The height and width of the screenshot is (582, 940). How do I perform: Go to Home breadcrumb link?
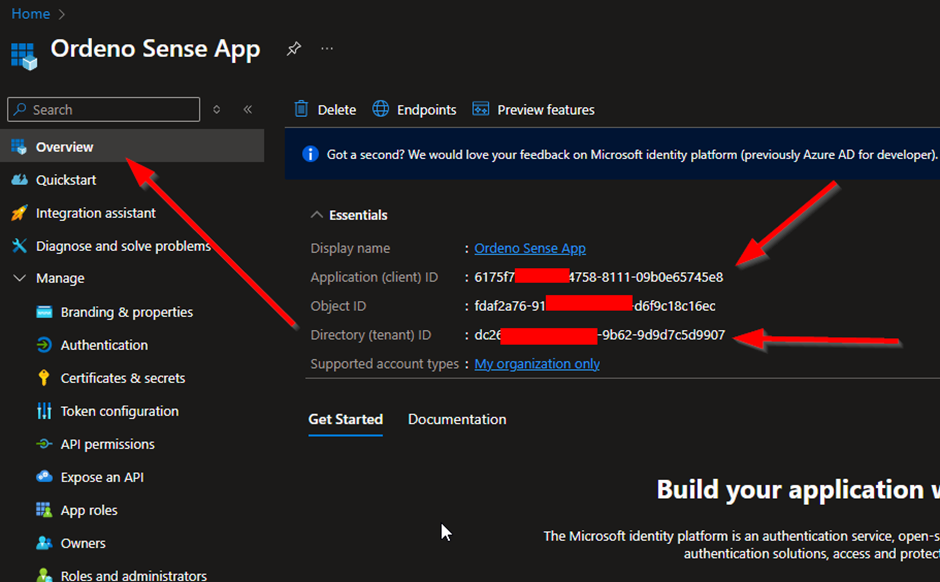(31, 13)
